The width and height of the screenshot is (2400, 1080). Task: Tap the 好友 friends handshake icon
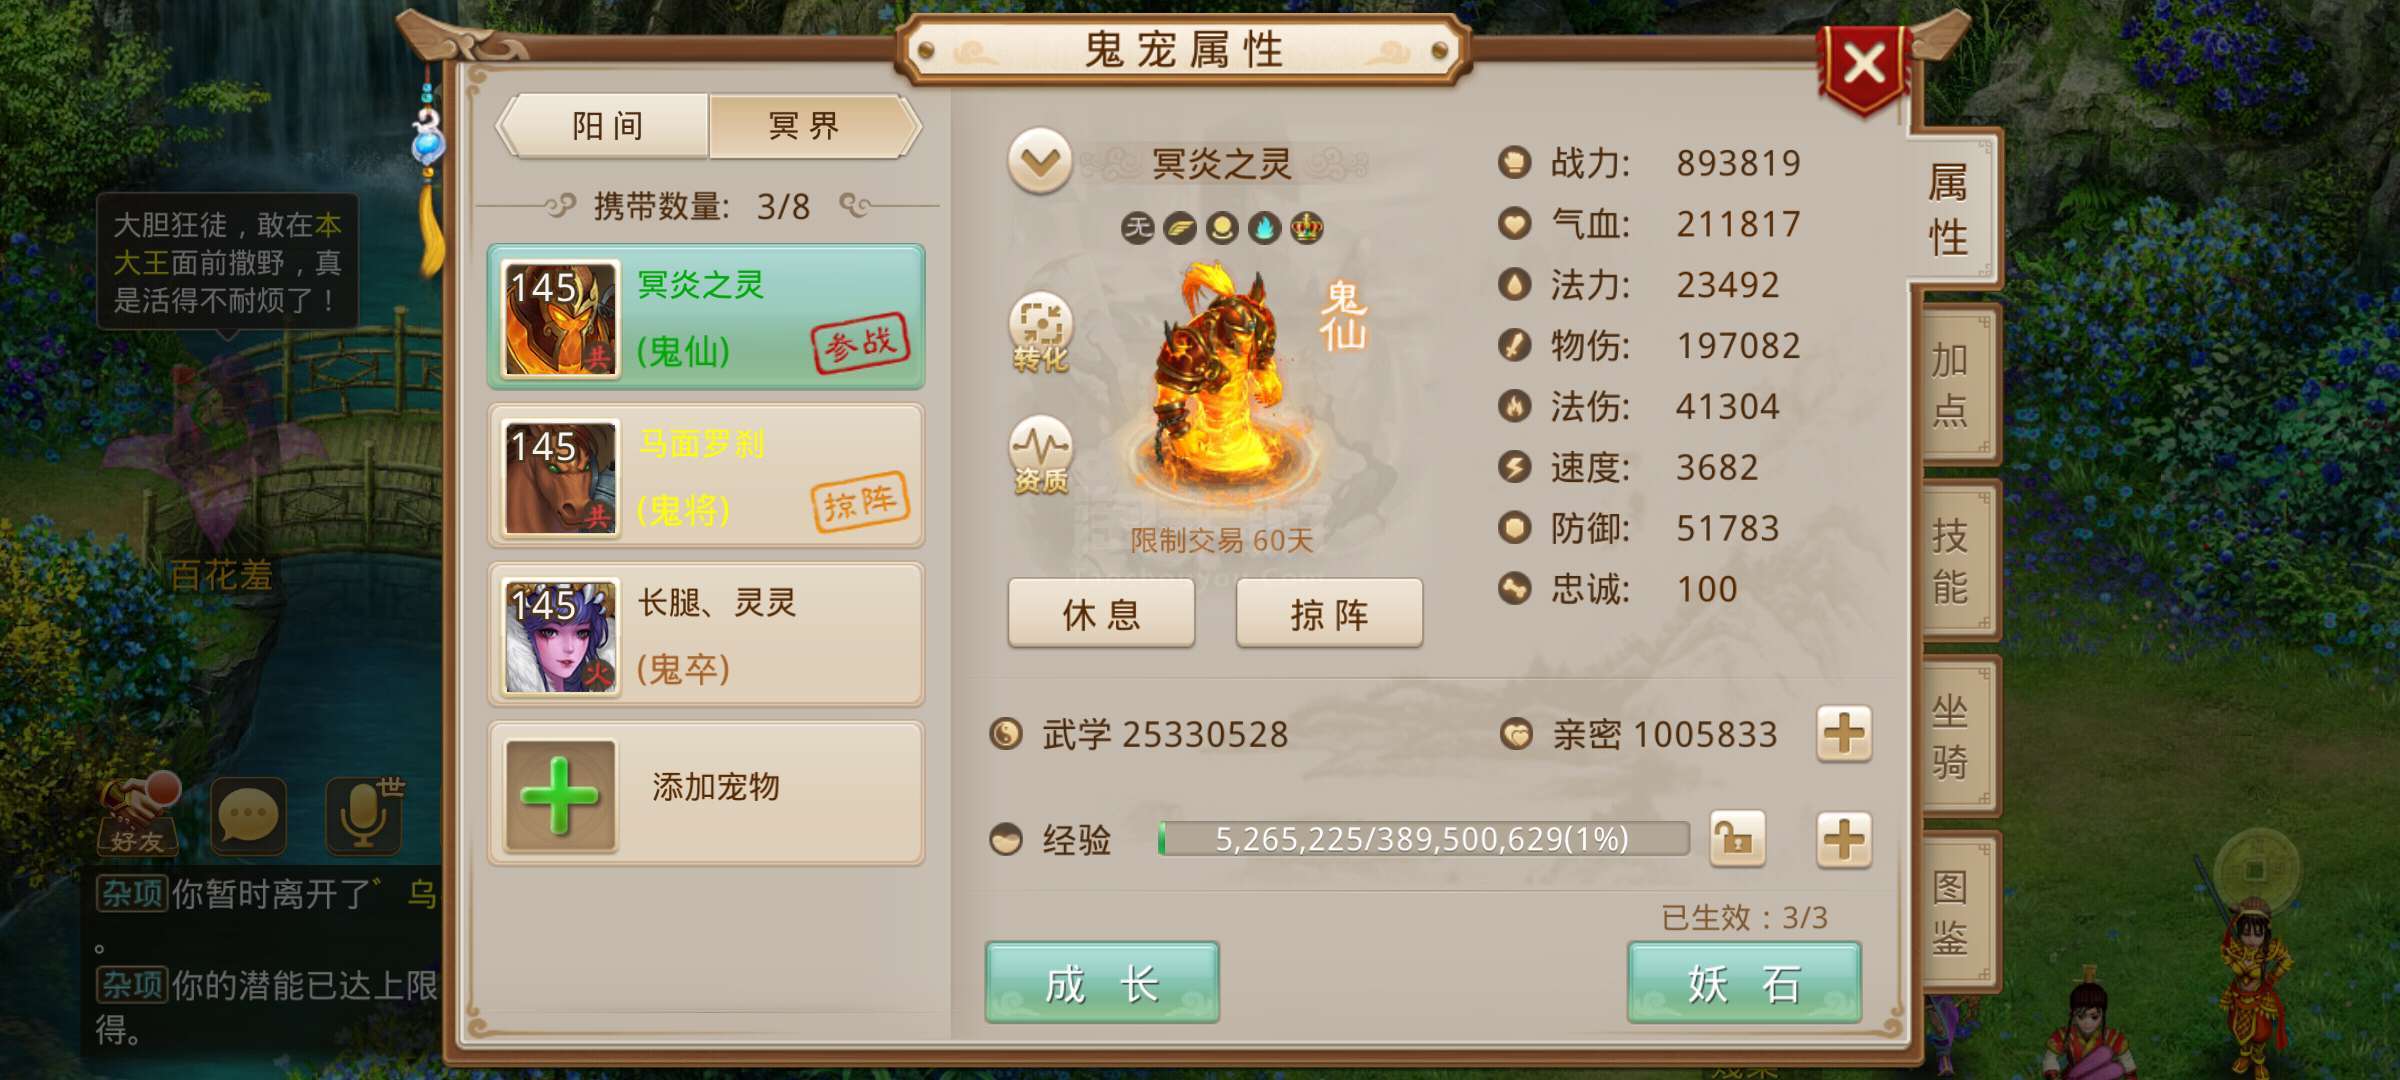[x=140, y=815]
